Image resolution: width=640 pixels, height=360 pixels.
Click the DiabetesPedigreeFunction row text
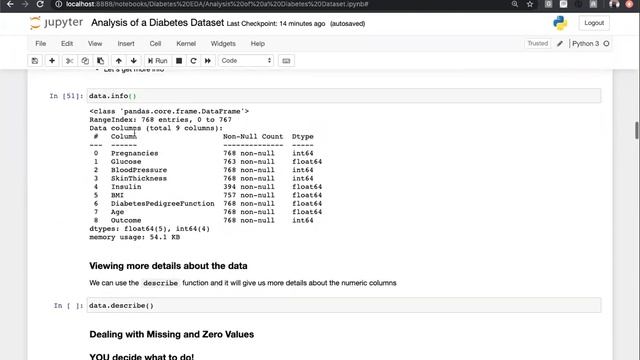click(162, 204)
